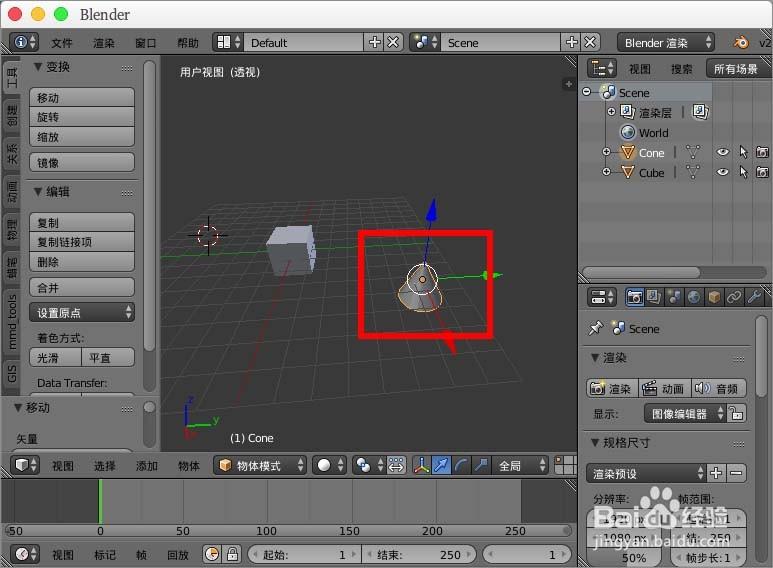The width and height of the screenshot is (773, 568).
Task: Set shading to 平直
Action: (x=108, y=357)
